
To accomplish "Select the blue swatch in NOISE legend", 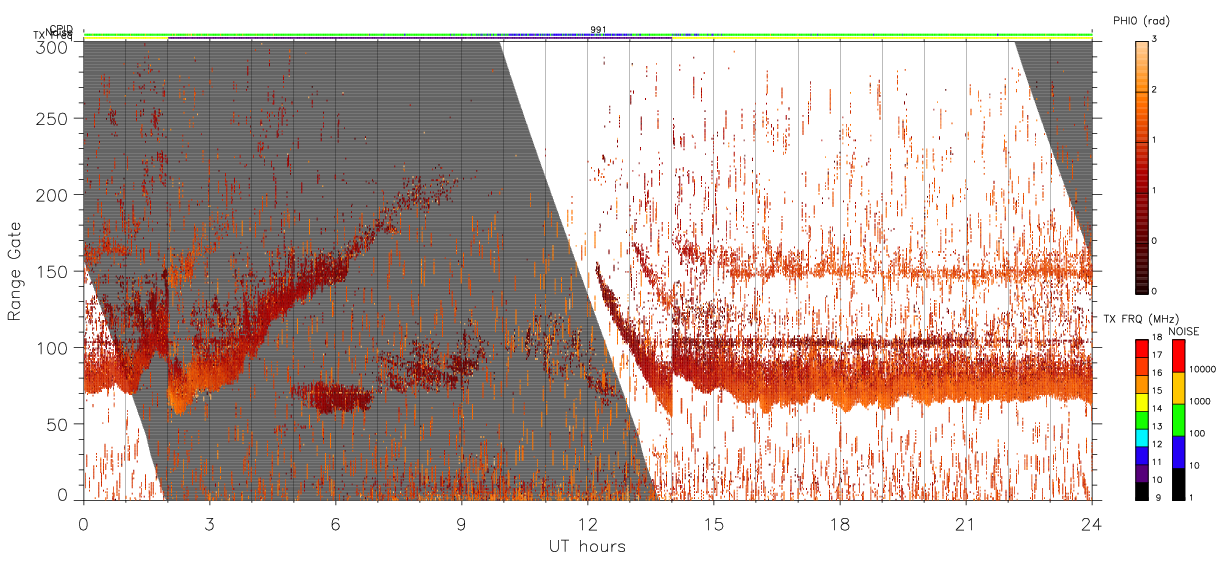I will pos(1179,452).
